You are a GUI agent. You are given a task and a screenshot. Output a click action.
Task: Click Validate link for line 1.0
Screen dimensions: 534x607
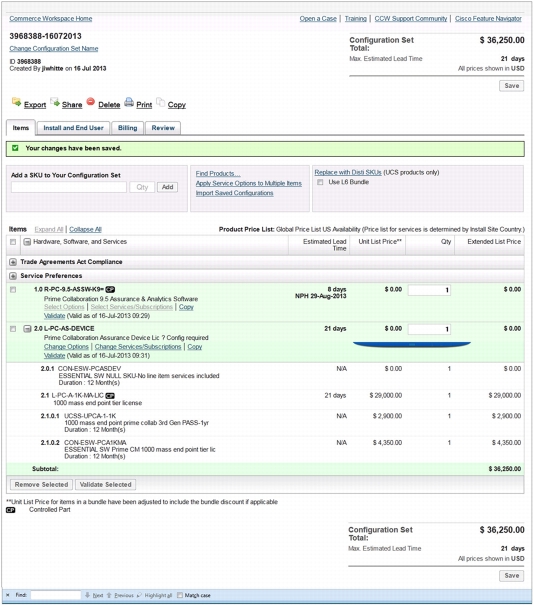pyautogui.click(x=54, y=316)
